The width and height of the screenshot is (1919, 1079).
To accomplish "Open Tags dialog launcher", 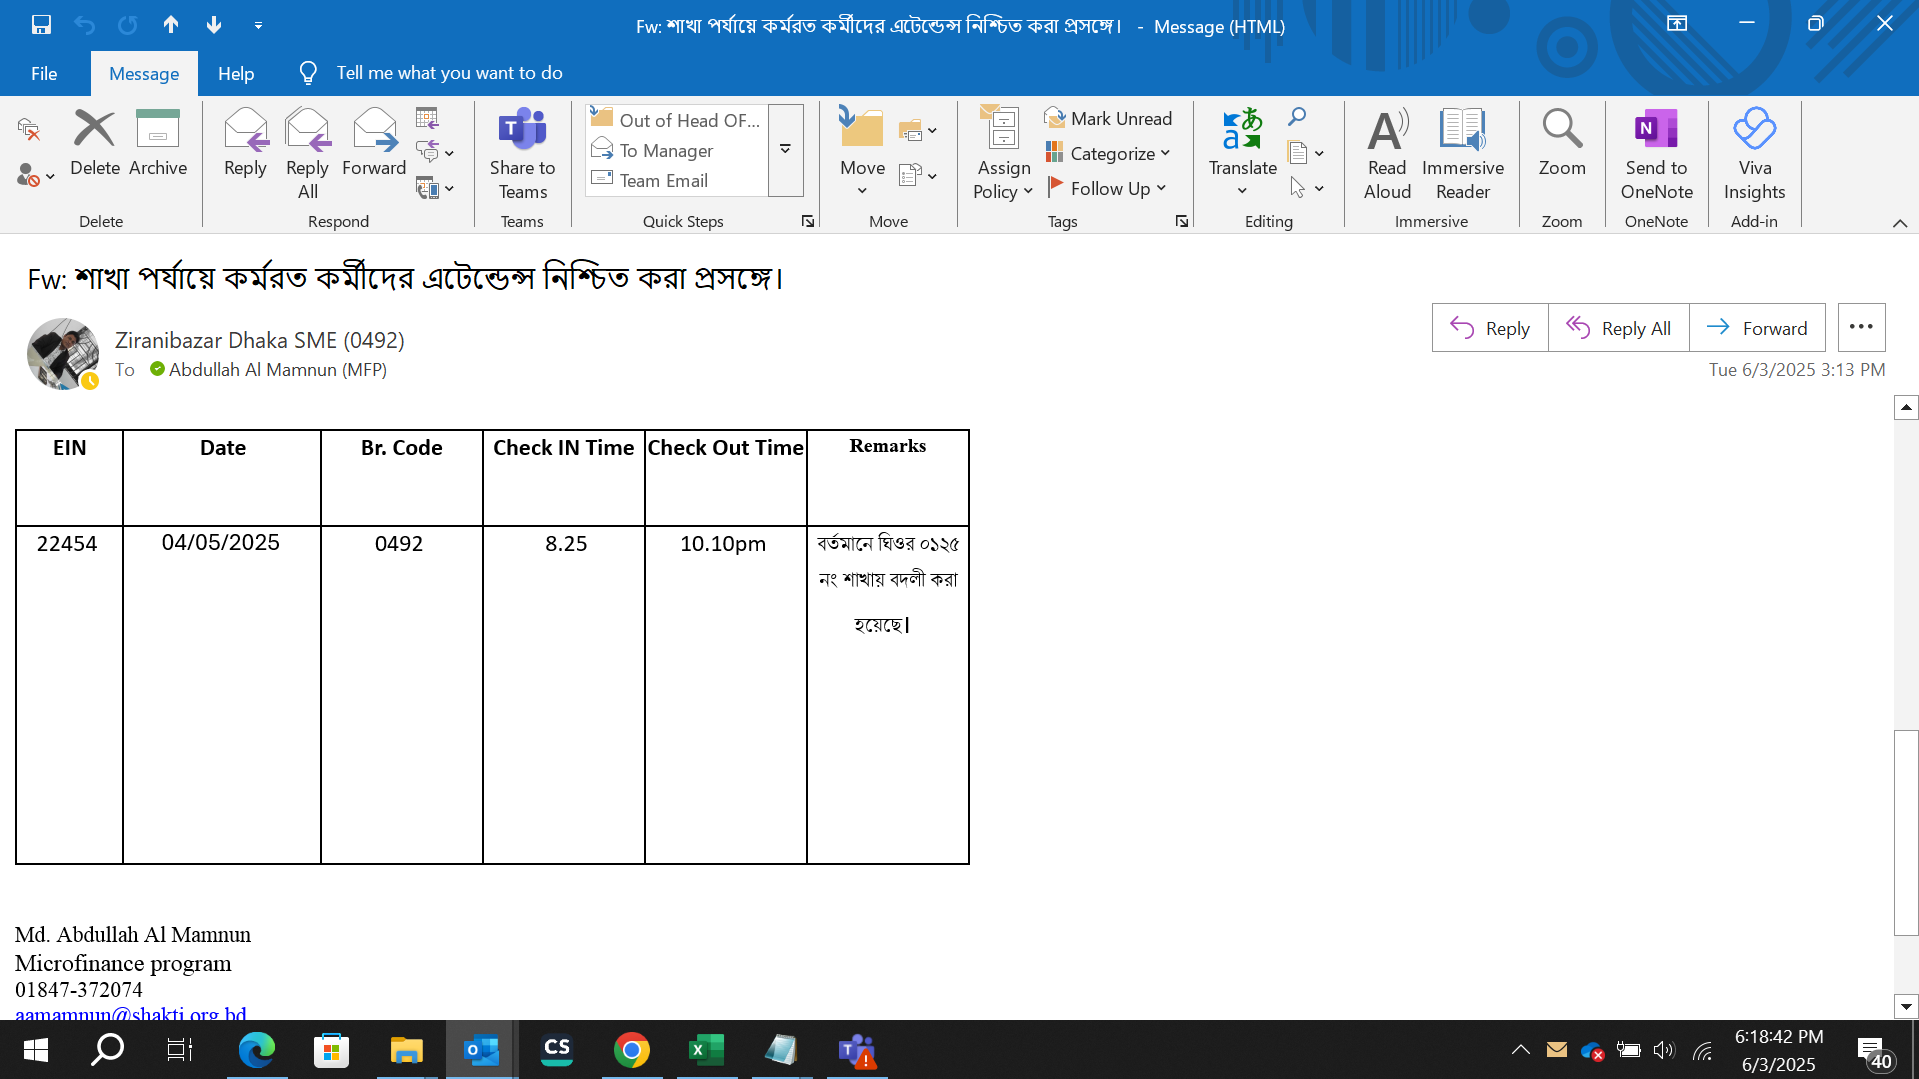I will (x=1182, y=221).
